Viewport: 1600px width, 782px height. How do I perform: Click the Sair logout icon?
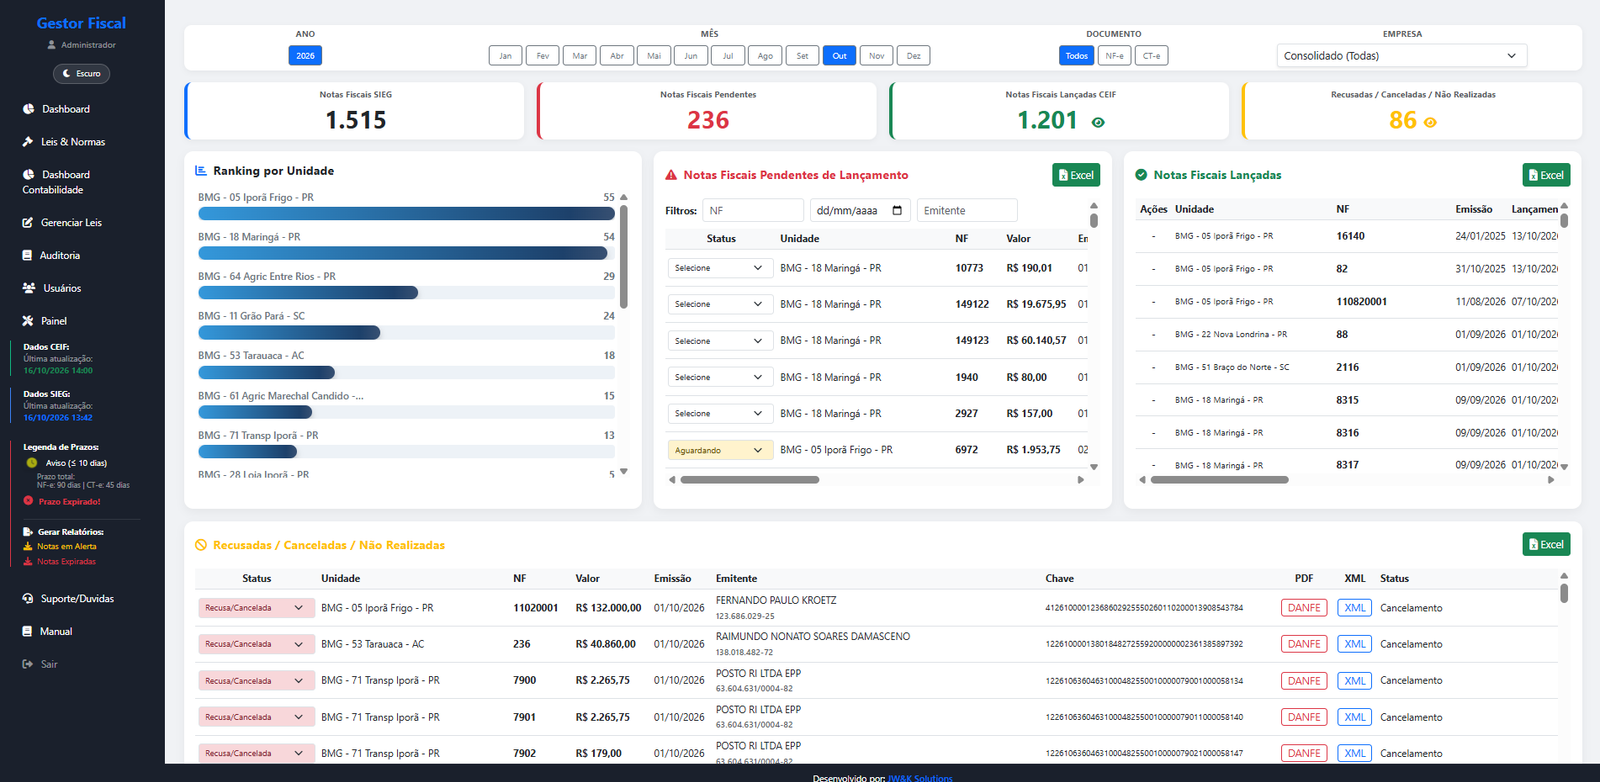click(x=28, y=664)
